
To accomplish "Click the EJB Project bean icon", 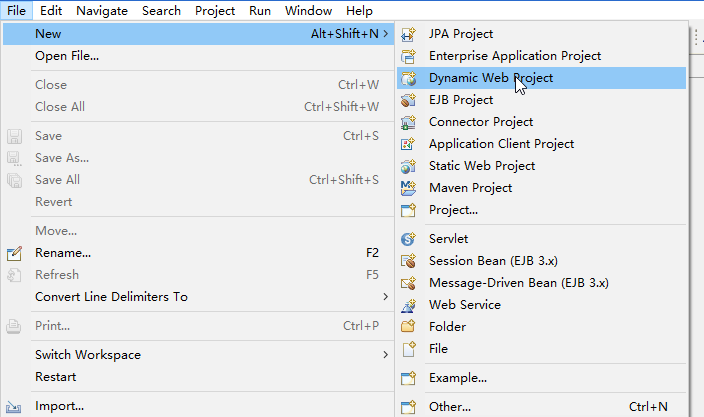I will click(408, 100).
